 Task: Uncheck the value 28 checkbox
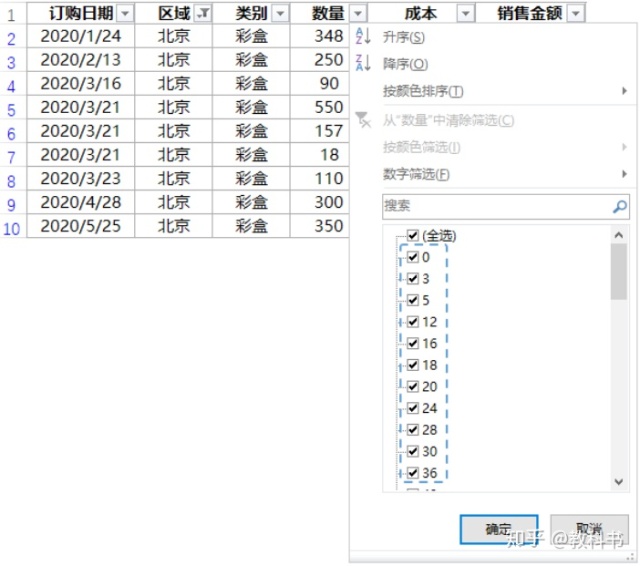pos(413,430)
